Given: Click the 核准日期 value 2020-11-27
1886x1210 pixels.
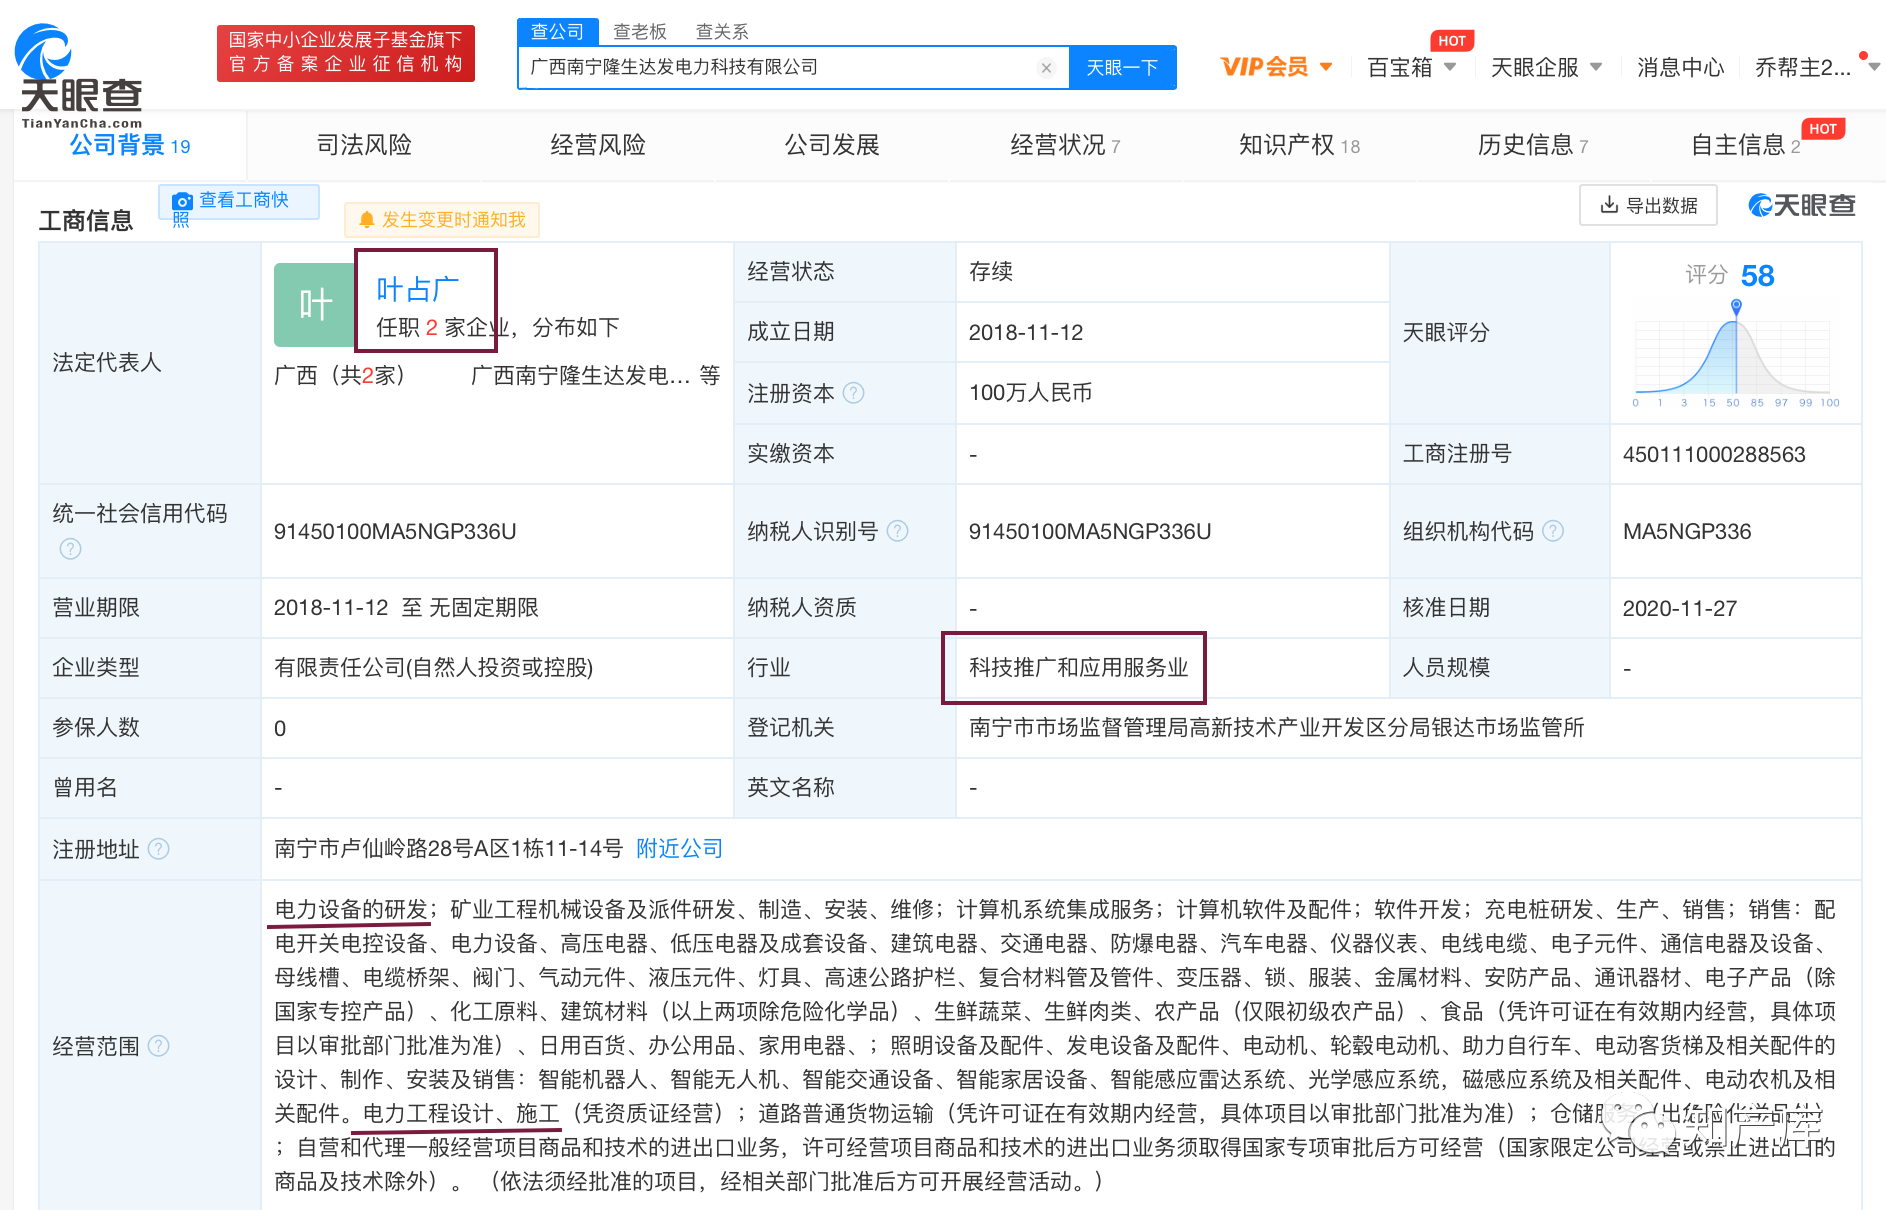Looking at the screenshot, I should [1680, 608].
